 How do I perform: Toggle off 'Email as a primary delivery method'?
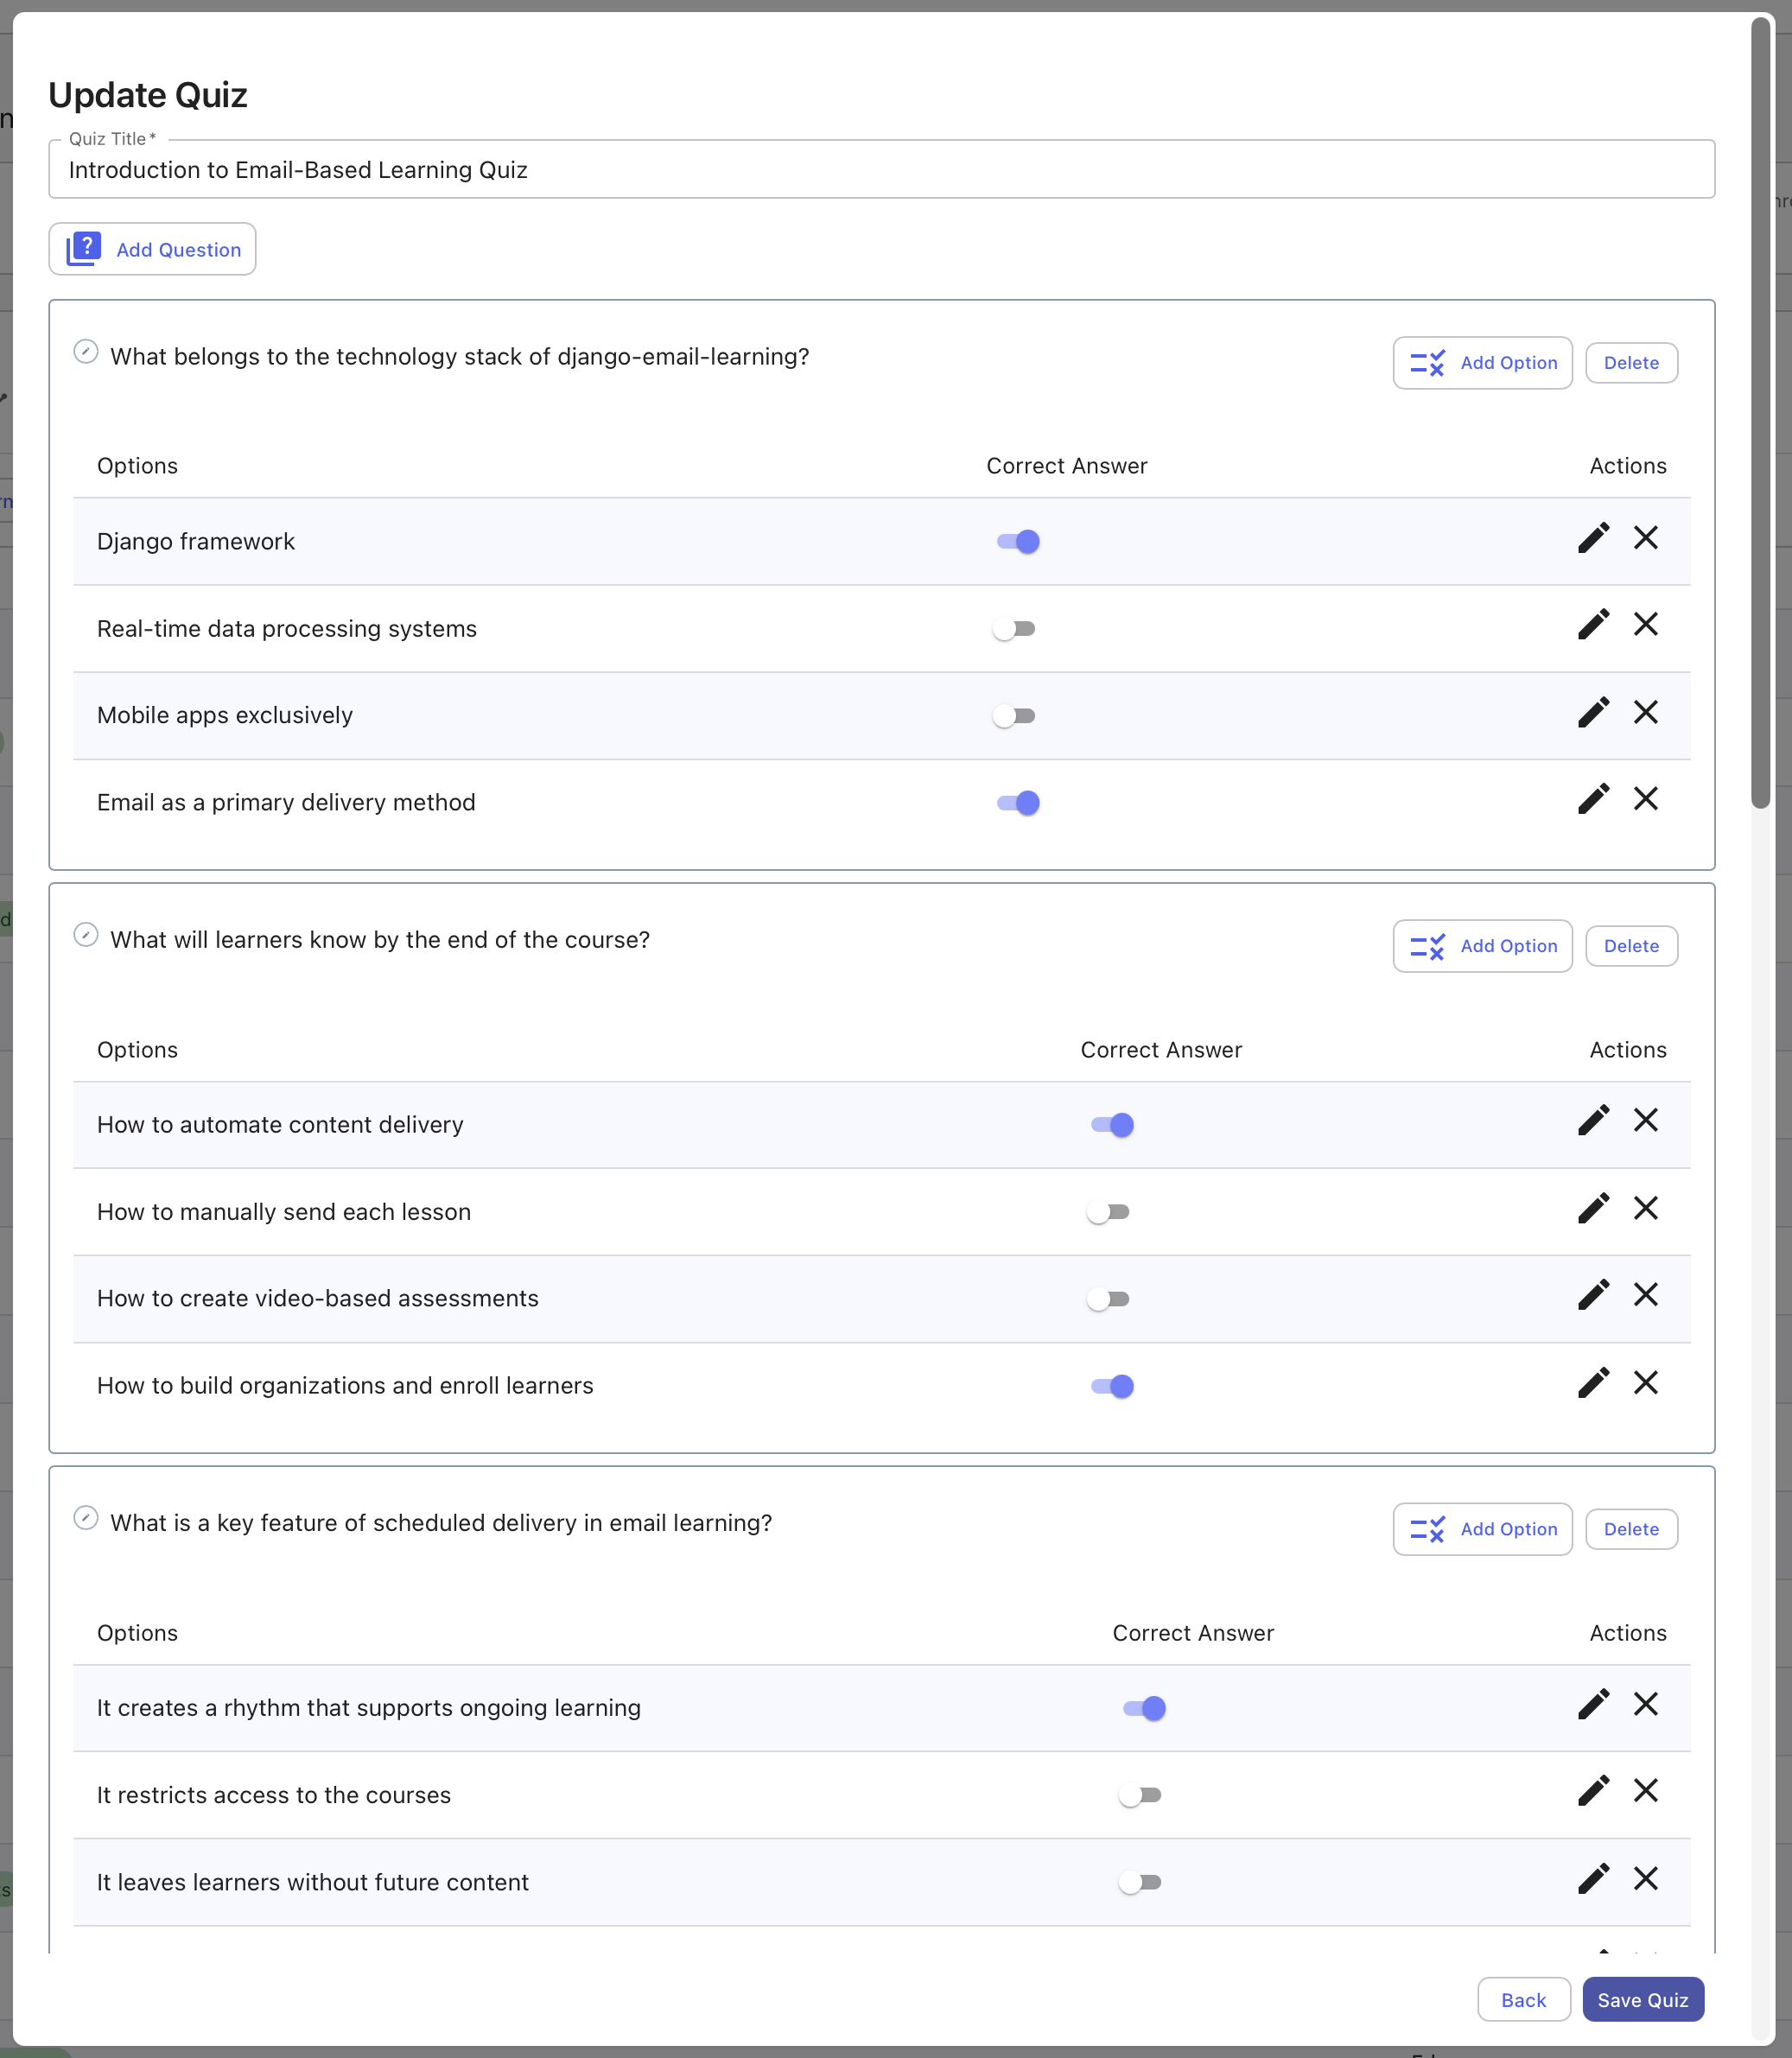(1018, 803)
